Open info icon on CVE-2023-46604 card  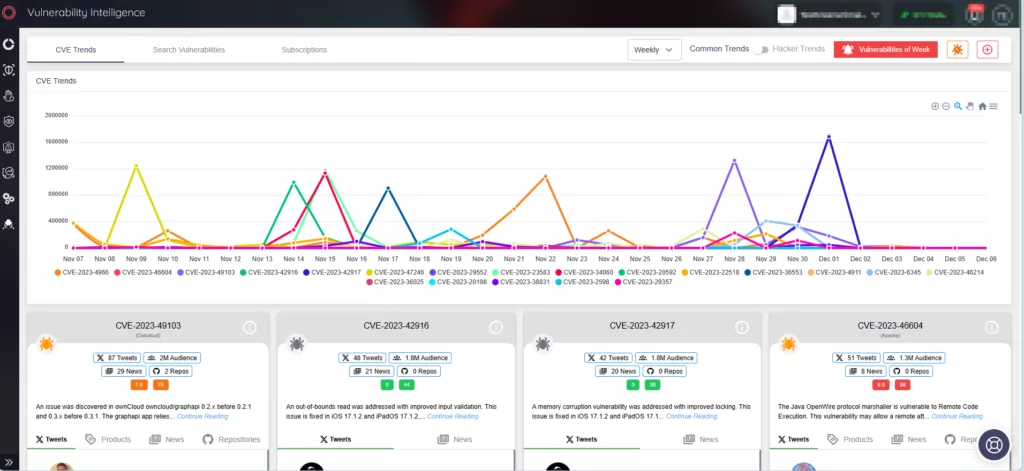click(x=991, y=327)
